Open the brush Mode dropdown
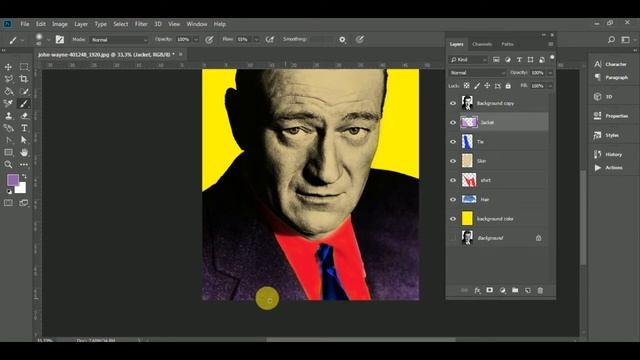The image size is (640, 360). [119, 40]
